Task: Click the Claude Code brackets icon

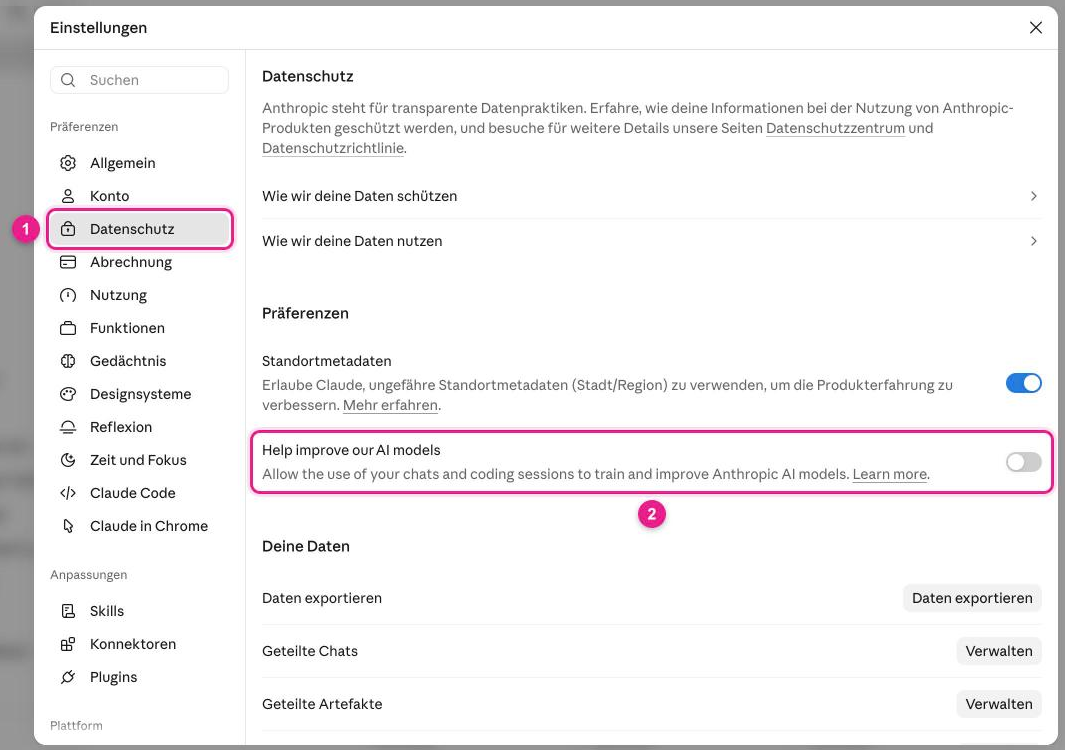Action: pos(68,493)
